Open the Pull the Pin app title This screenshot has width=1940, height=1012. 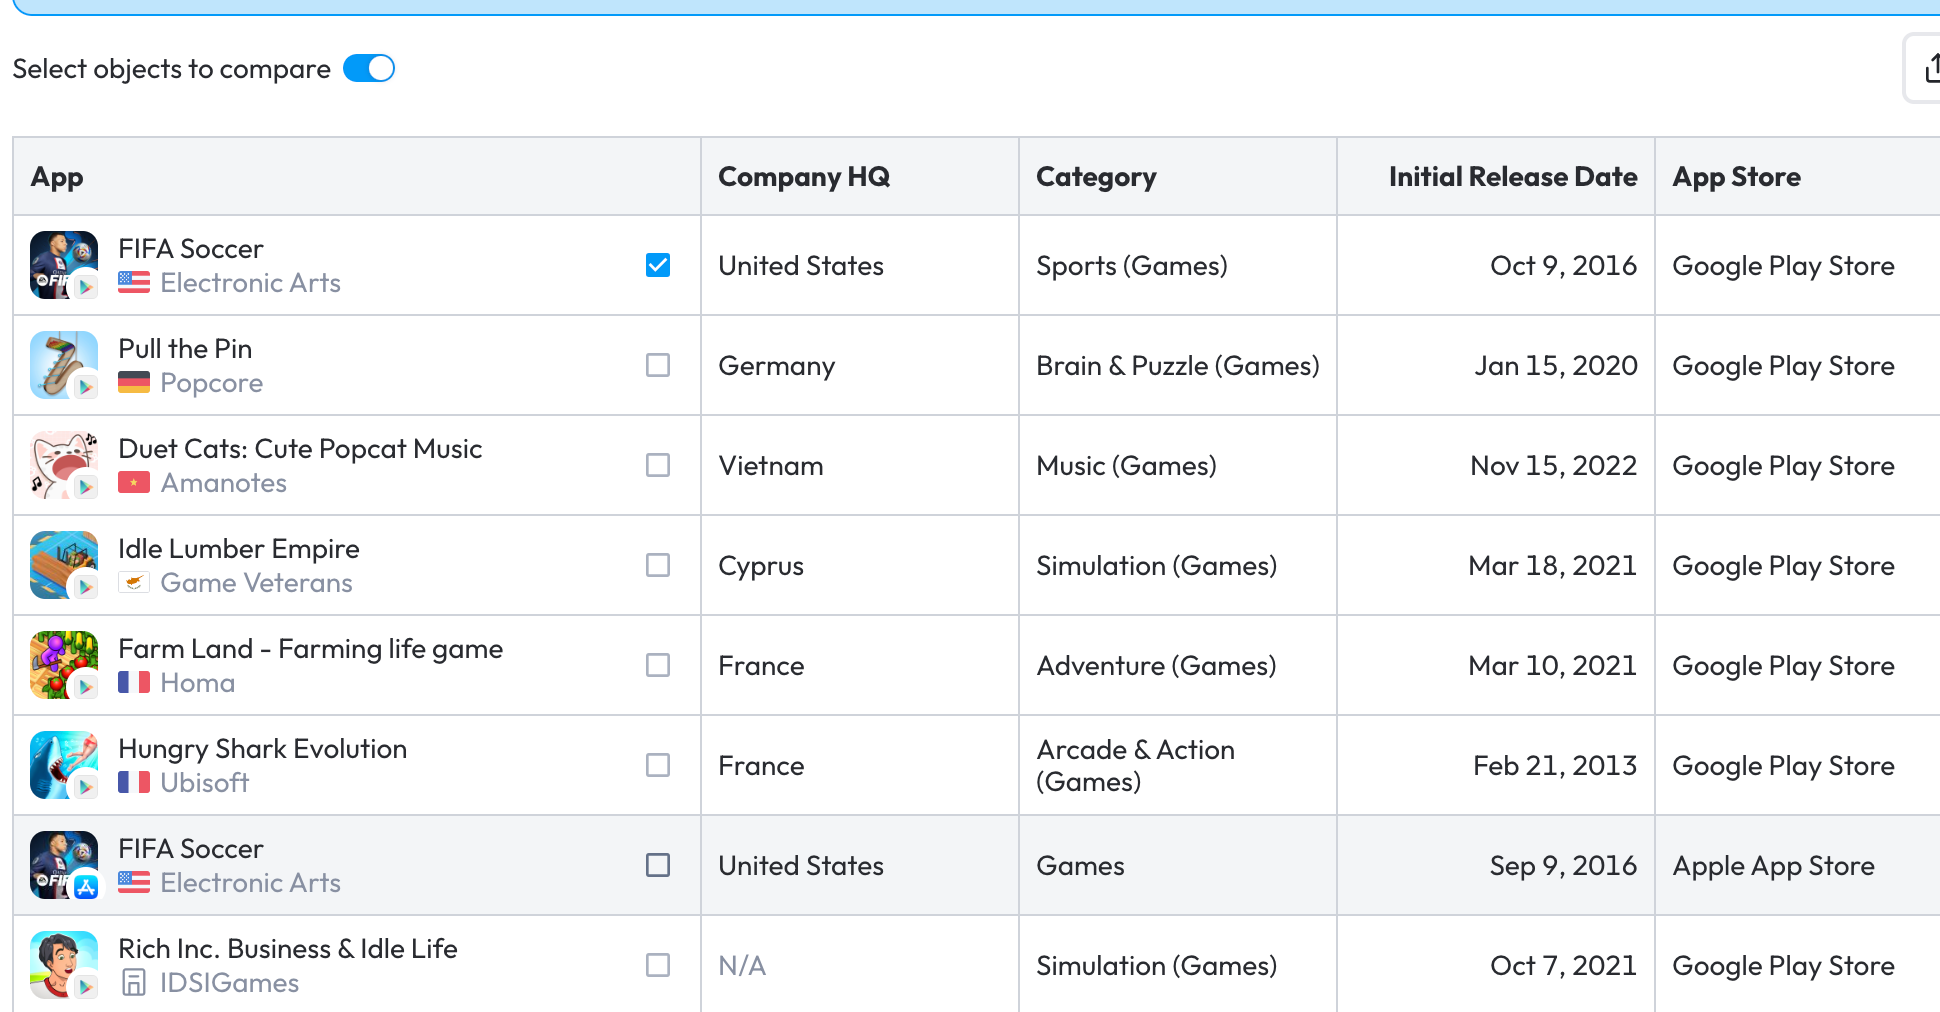(x=185, y=348)
